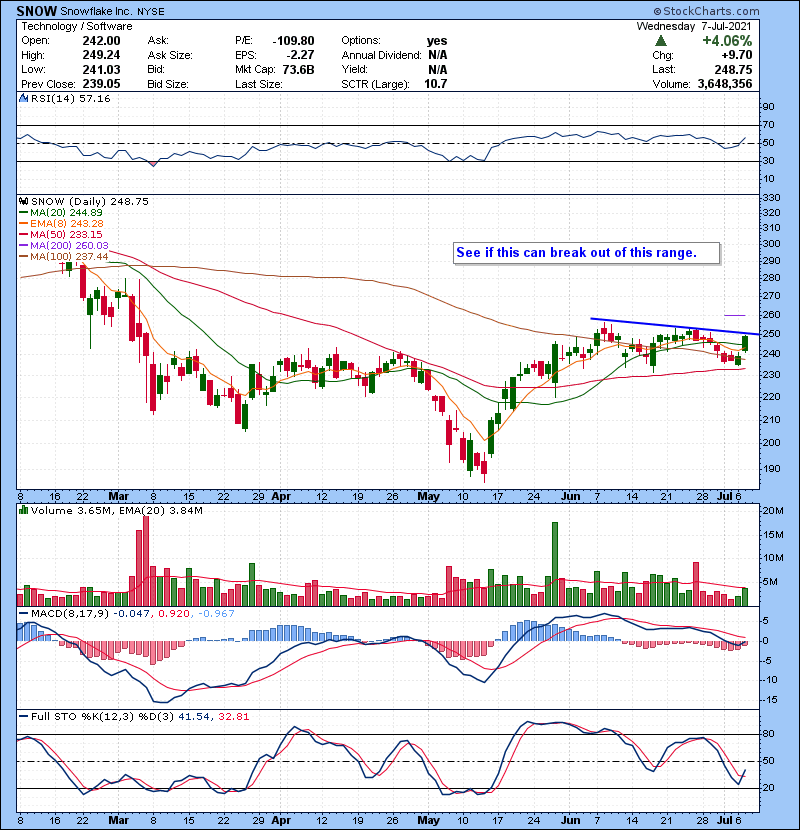Click the SNOW ticker symbol title
Image resolution: width=800 pixels, height=830 pixels.
(x=37, y=11)
